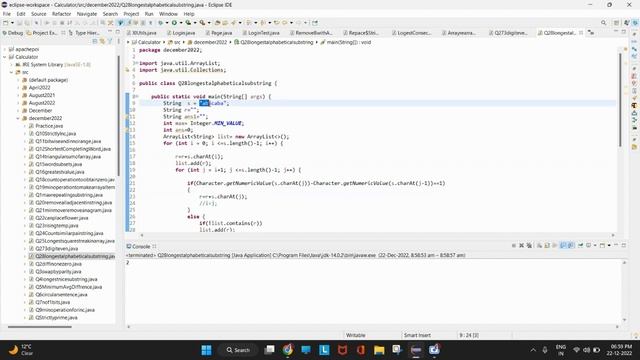
Task: Collapse the december2022 package
Action: 18,118
